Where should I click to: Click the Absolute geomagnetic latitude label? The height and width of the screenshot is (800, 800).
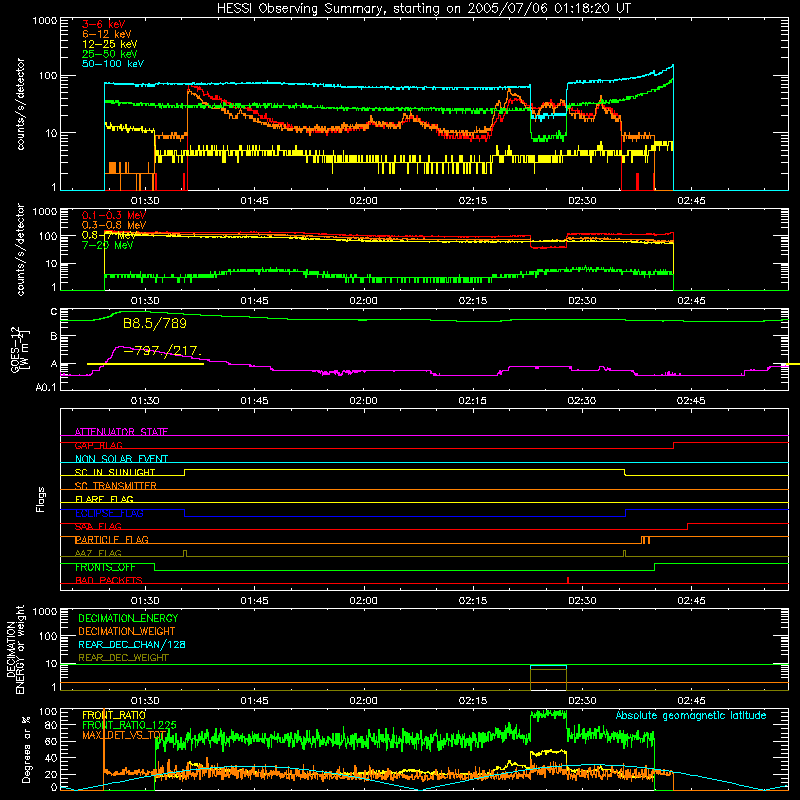691,715
